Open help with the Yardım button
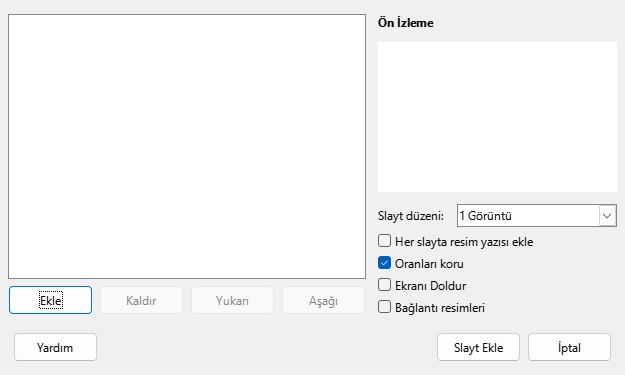Viewport: 625px width, 375px height. tap(55, 347)
